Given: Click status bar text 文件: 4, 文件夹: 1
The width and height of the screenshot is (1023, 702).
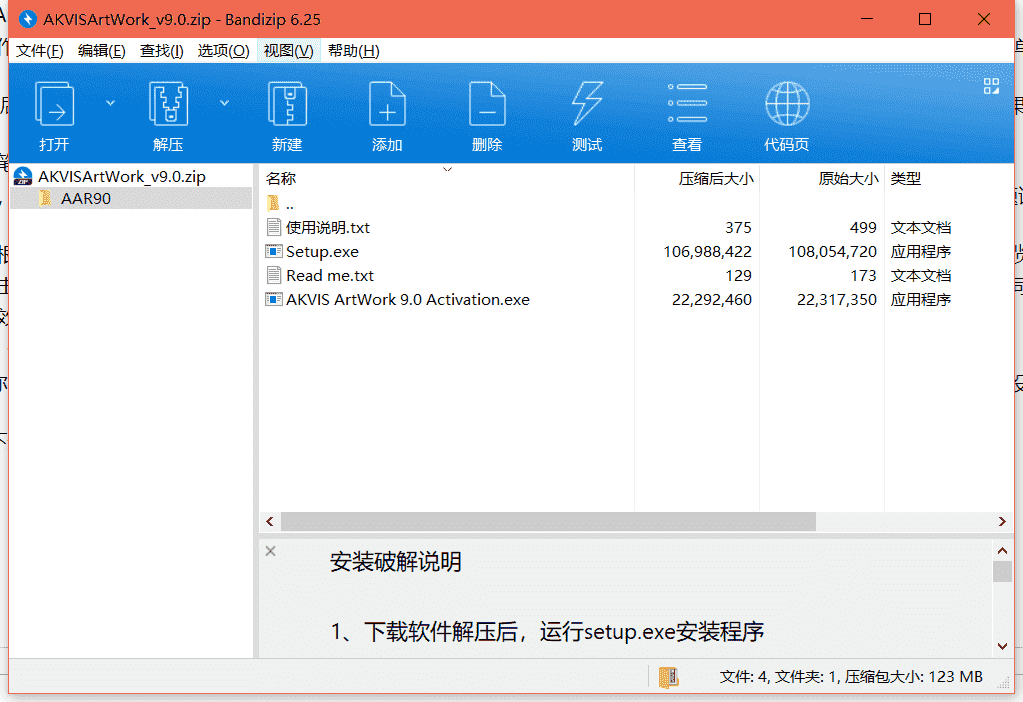Looking at the screenshot, I should coord(778,677).
